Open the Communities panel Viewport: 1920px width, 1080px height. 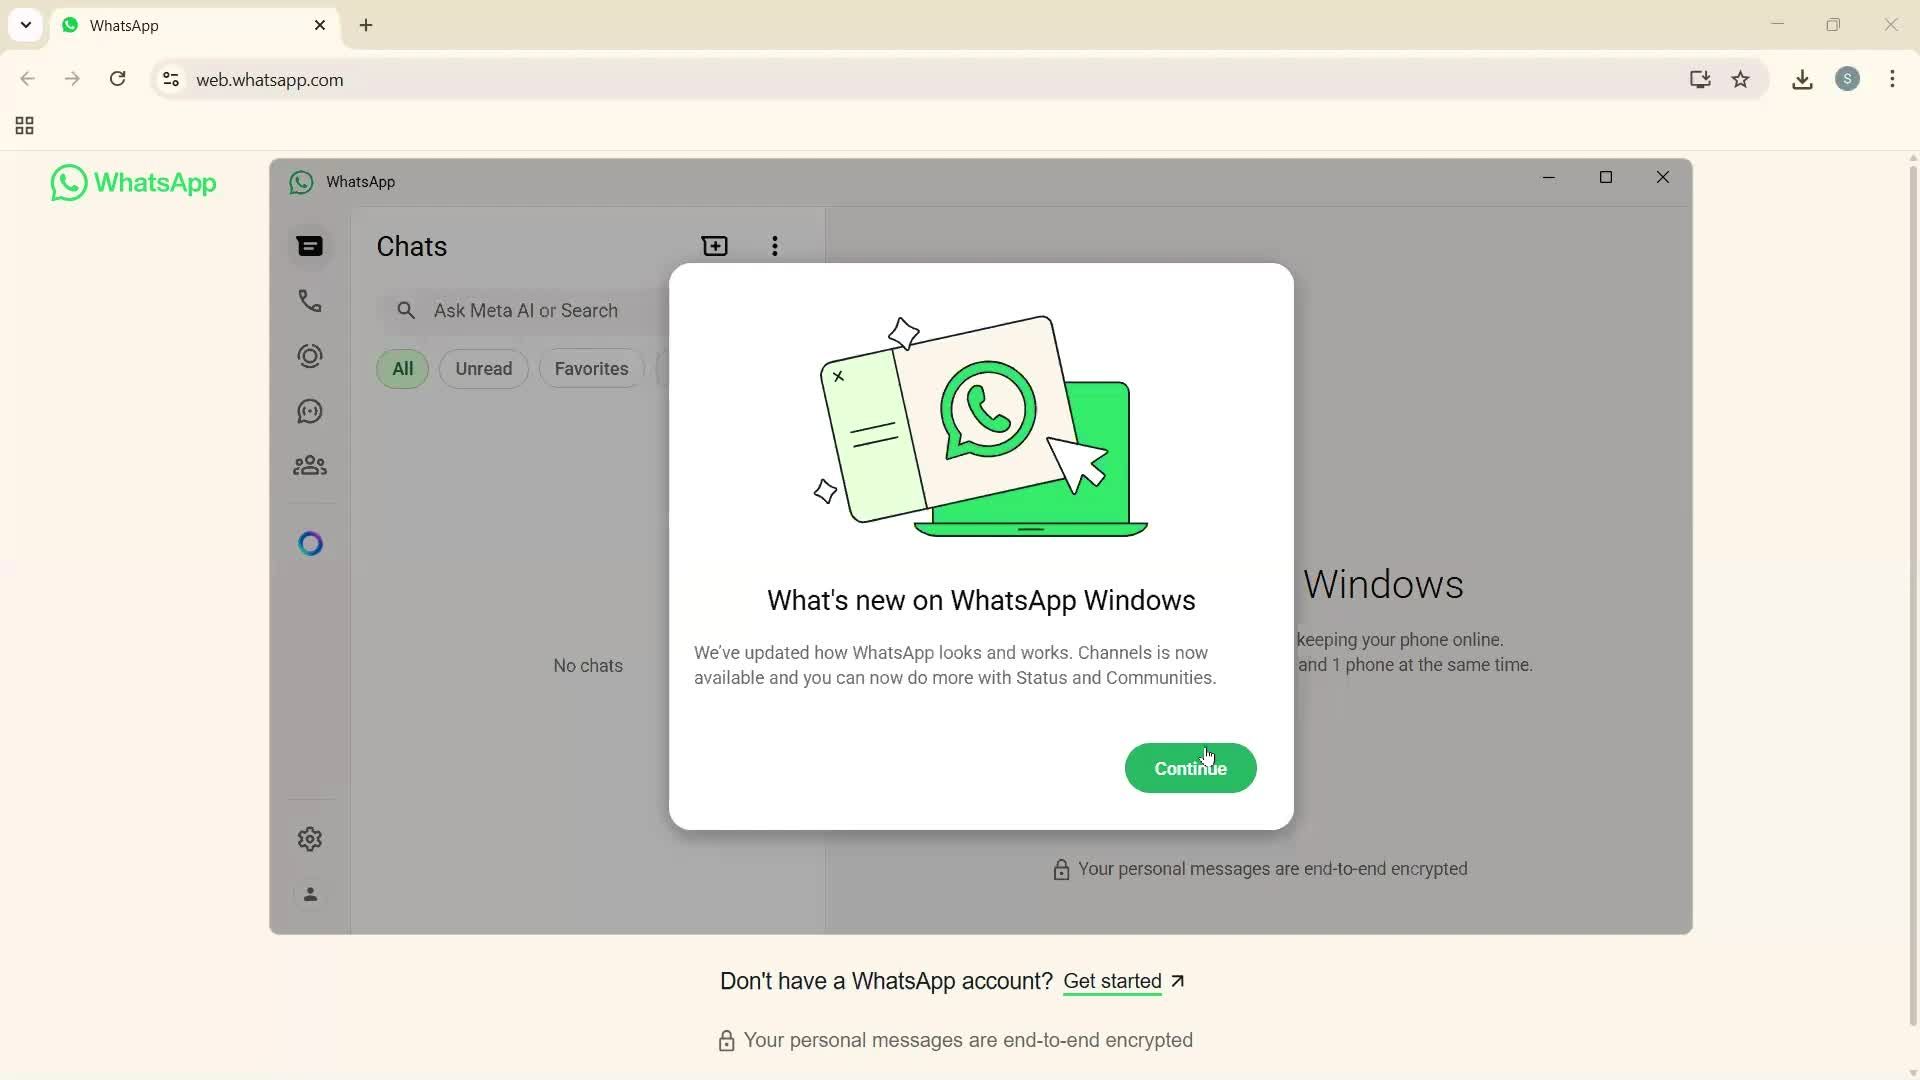pos(310,465)
